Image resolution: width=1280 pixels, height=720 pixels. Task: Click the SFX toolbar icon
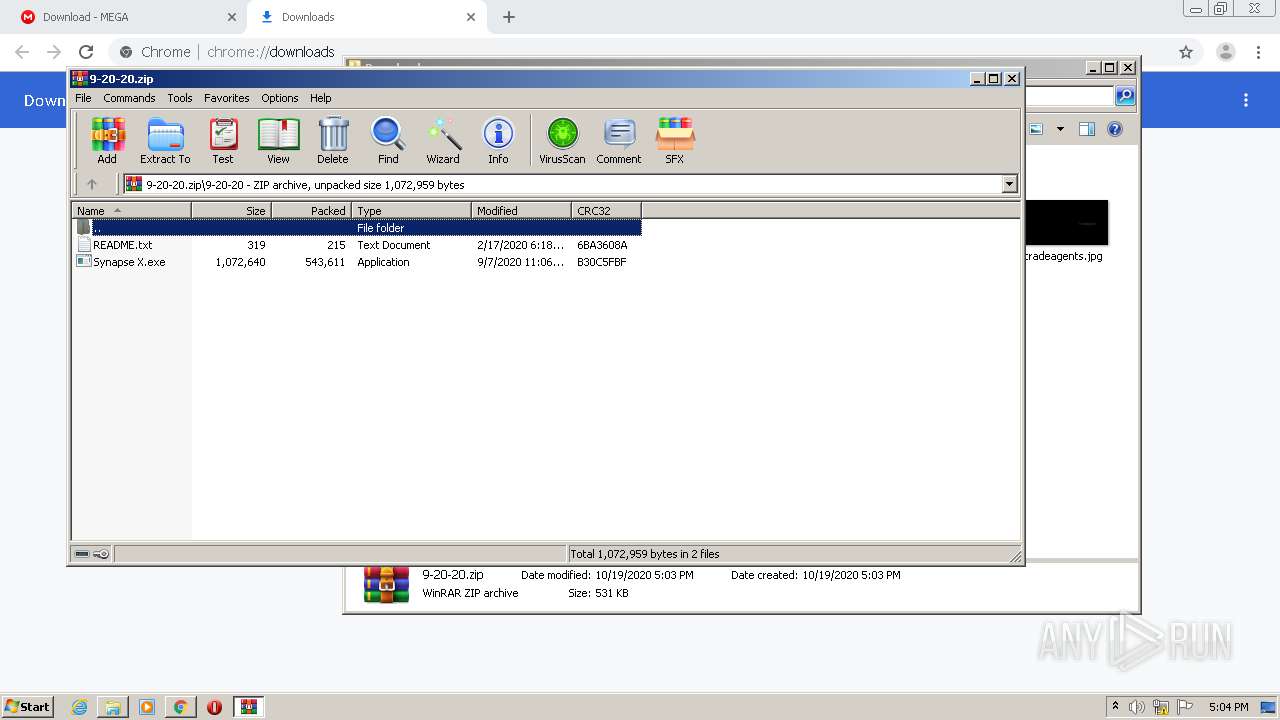[675, 140]
